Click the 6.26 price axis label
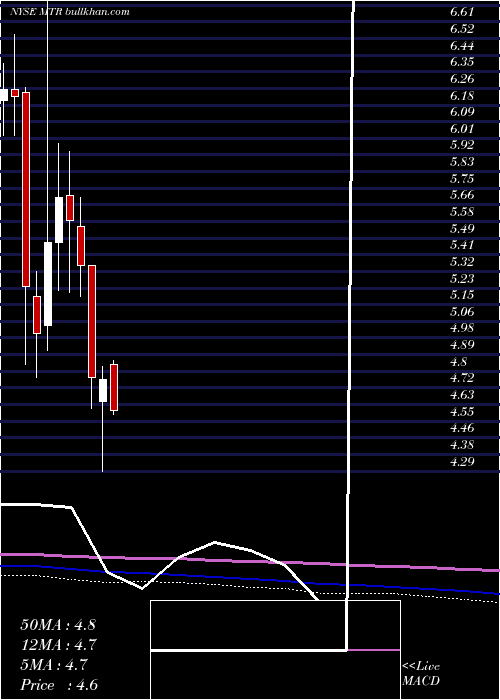Viewport: 500px width, 700px height. click(x=462, y=79)
